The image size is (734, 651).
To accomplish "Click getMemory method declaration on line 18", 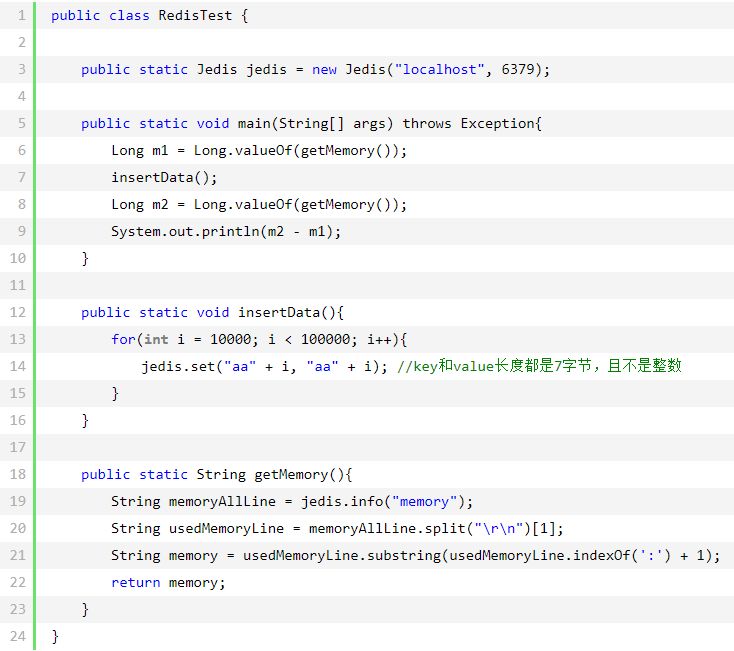I will [291, 475].
